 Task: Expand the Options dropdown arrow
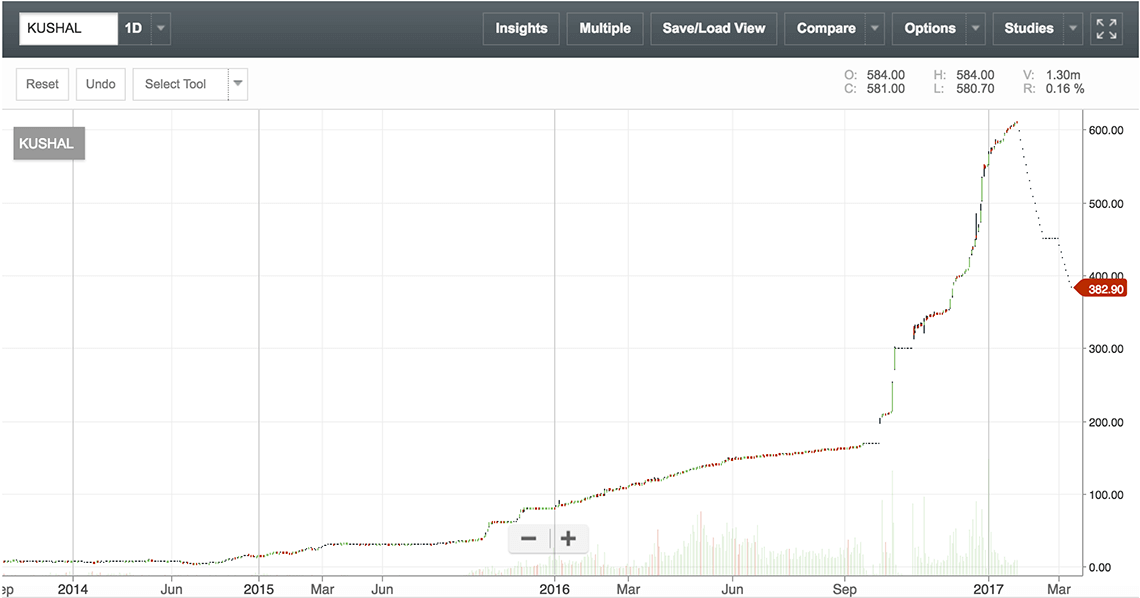coord(975,29)
